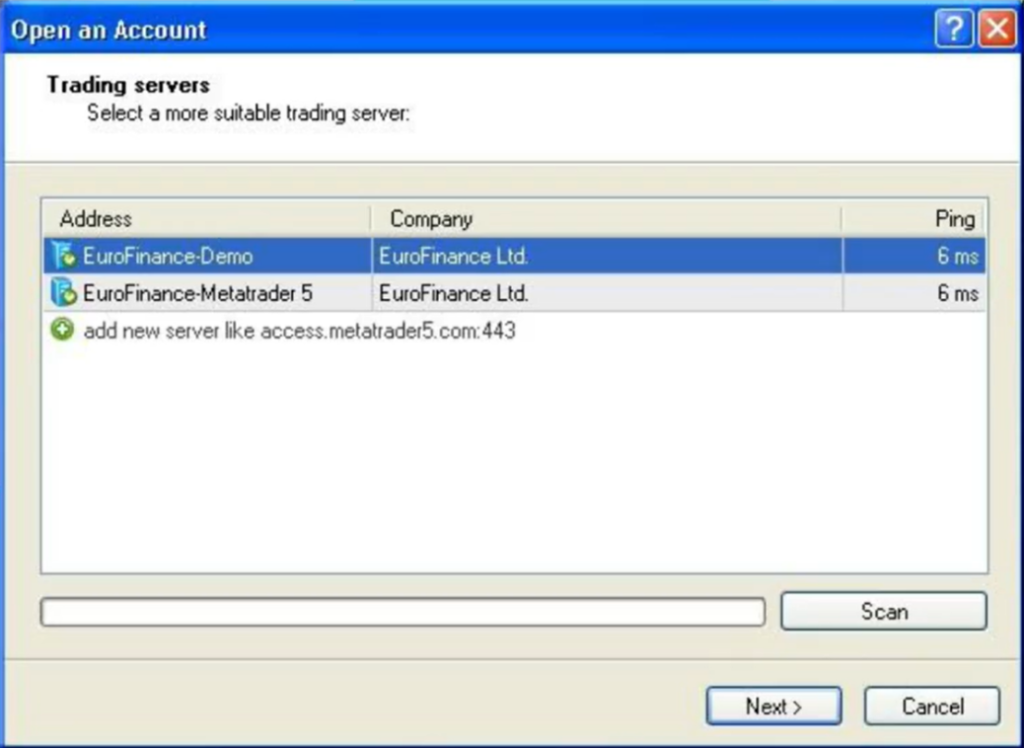Click the scan progress bar
The width and height of the screenshot is (1024, 748).
point(403,612)
